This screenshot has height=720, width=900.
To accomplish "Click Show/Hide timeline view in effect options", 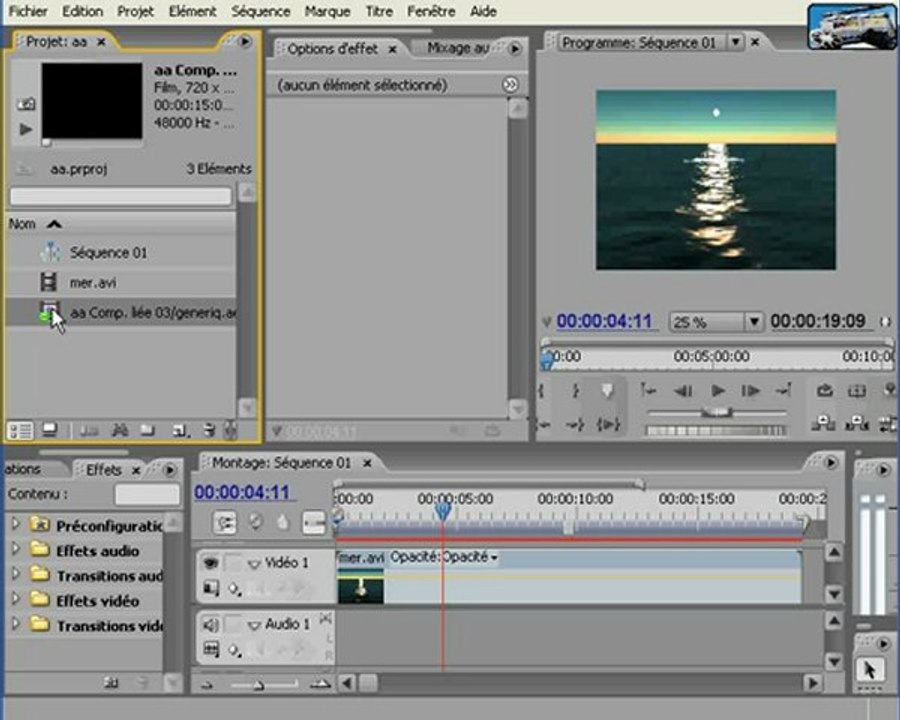I will click(x=510, y=85).
